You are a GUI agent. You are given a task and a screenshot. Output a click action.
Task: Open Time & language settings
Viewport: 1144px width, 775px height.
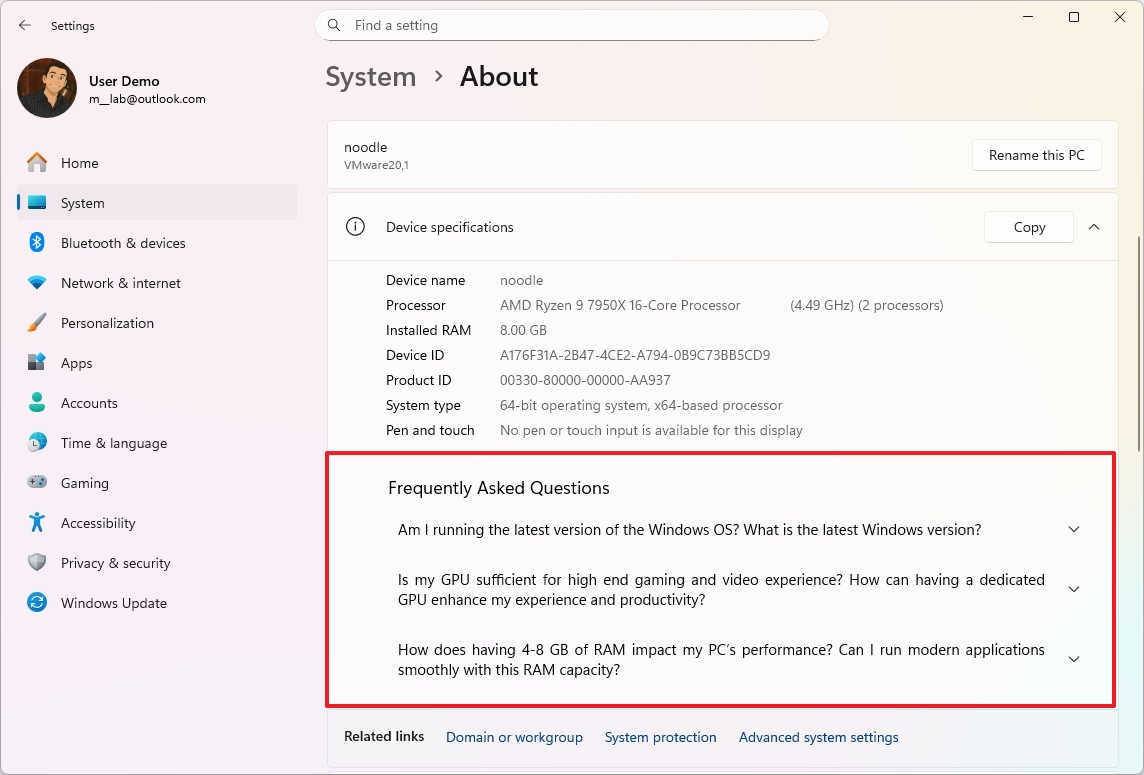pos(113,443)
